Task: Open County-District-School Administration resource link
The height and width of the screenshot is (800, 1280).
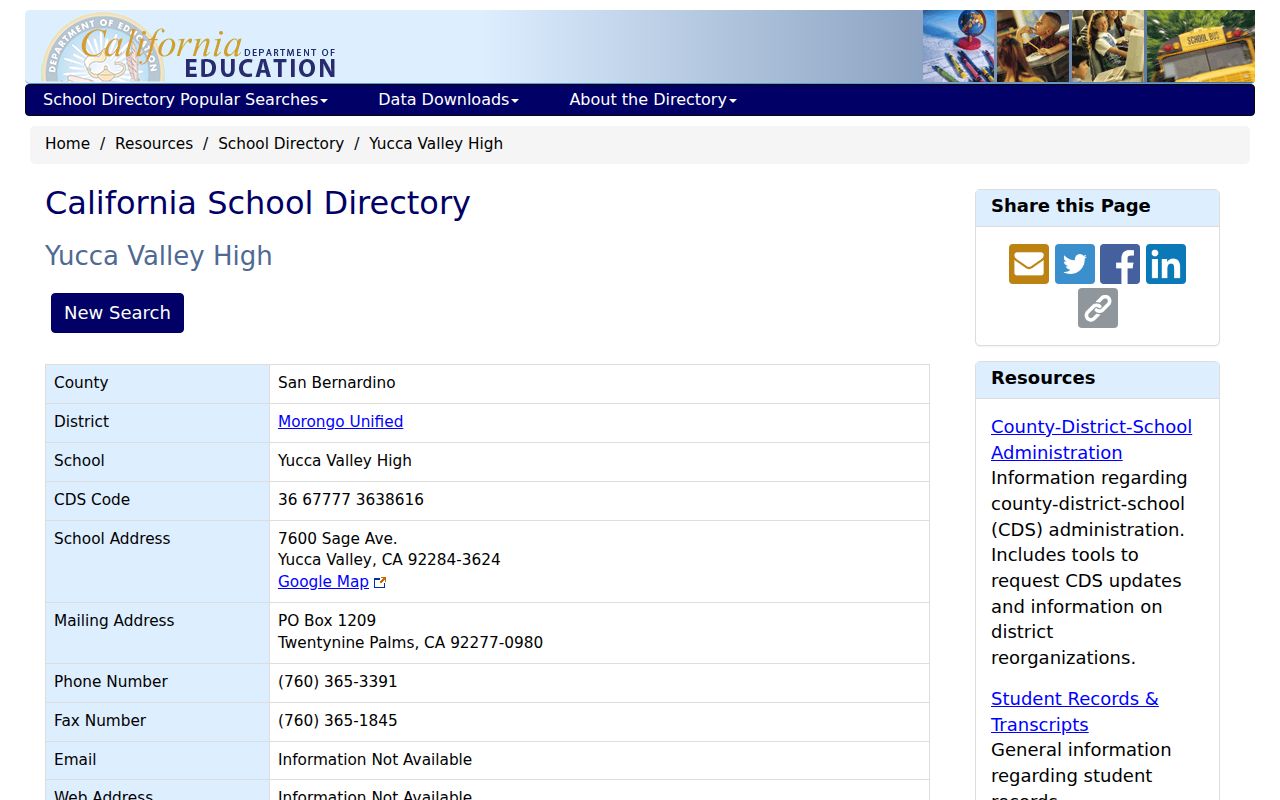Action: [x=1091, y=439]
